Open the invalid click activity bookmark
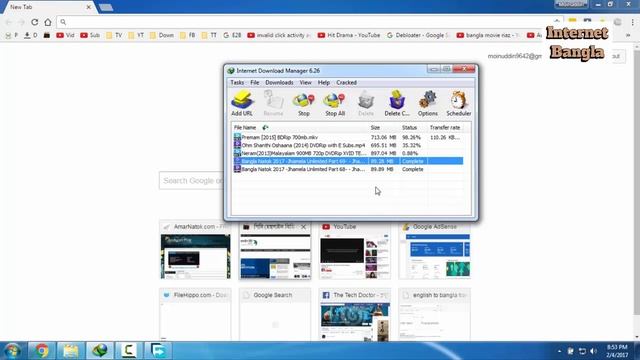640x360 pixels. (x=279, y=36)
